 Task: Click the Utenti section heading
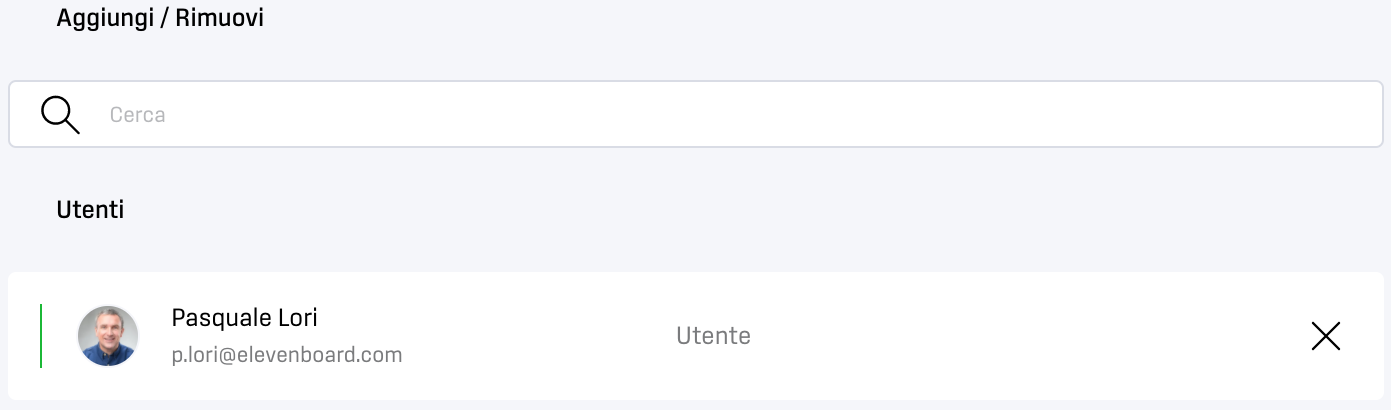pos(90,210)
